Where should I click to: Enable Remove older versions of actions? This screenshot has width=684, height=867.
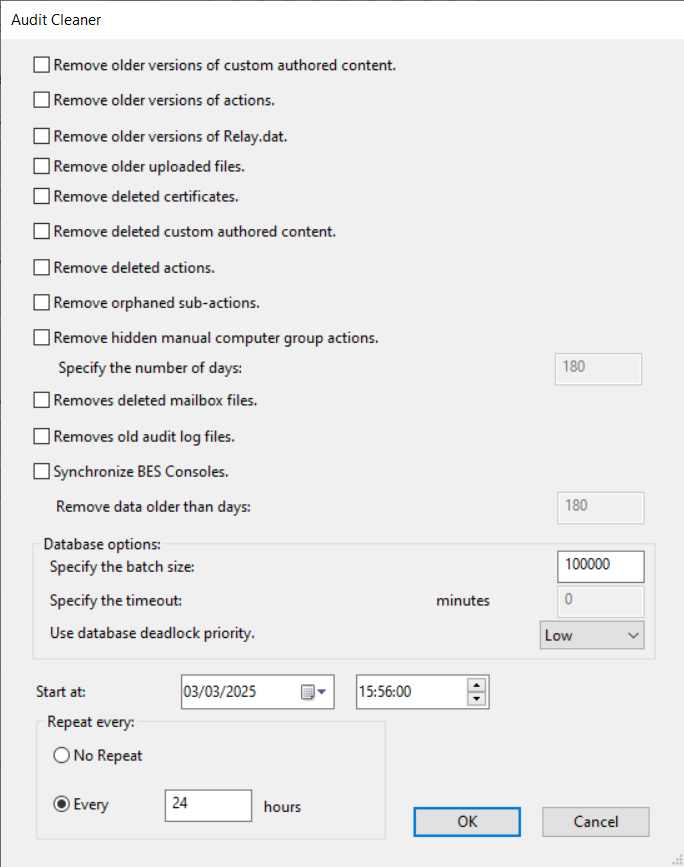click(41, 100)
